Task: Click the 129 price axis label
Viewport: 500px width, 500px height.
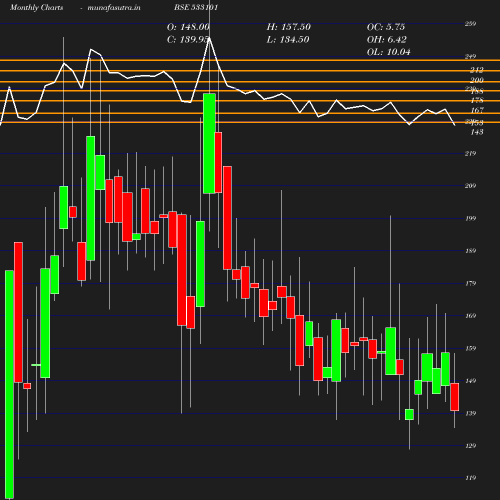Action: point(470,446)
